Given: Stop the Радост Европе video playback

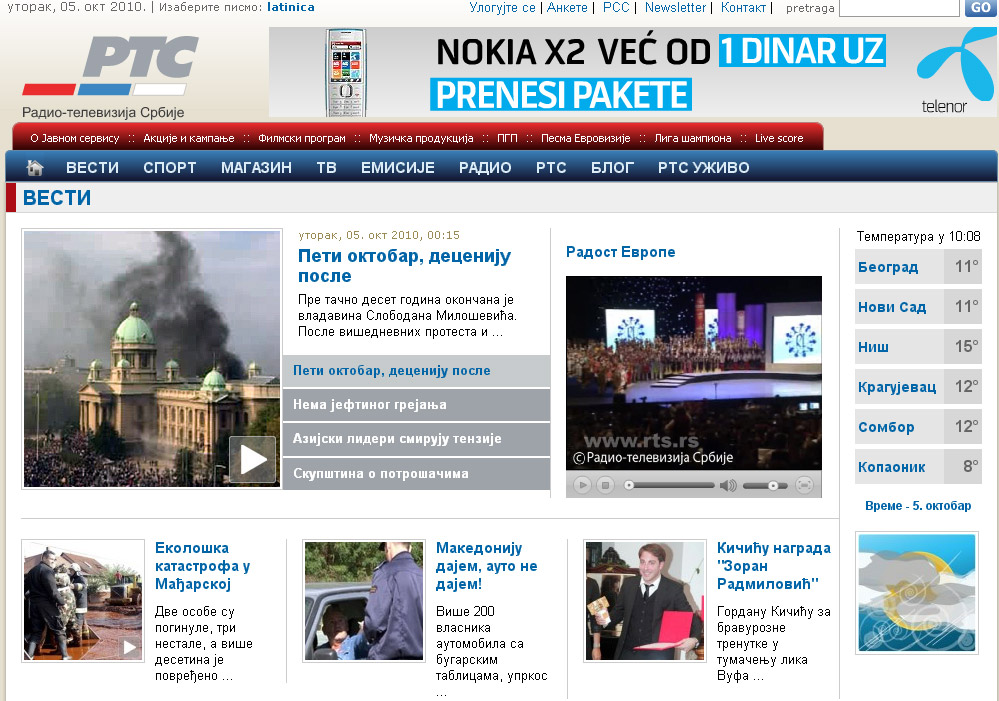Looking at the screenshot, I should 605,486.
